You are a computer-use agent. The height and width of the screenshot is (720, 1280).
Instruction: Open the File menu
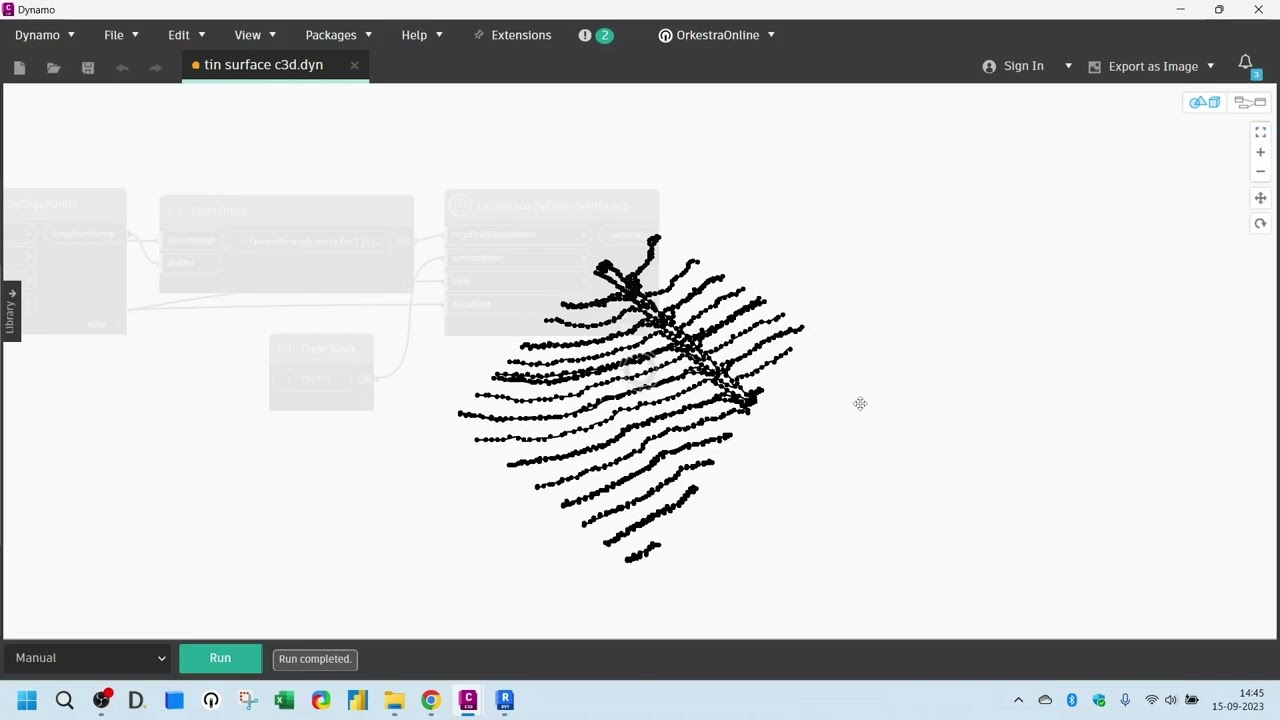click(121, 35)
